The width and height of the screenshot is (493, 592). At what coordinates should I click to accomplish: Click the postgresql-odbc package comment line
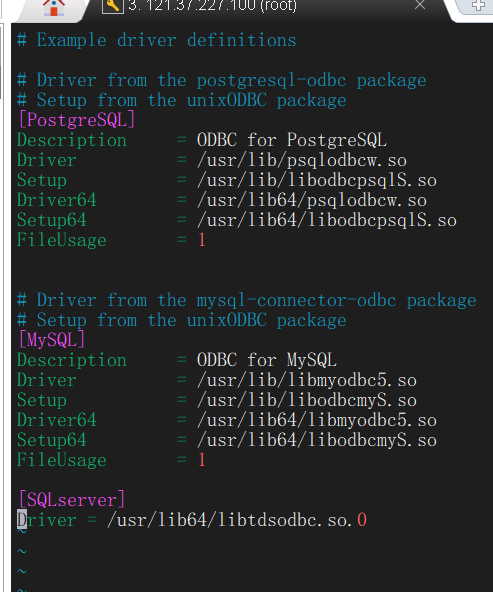tap(222, 80)
